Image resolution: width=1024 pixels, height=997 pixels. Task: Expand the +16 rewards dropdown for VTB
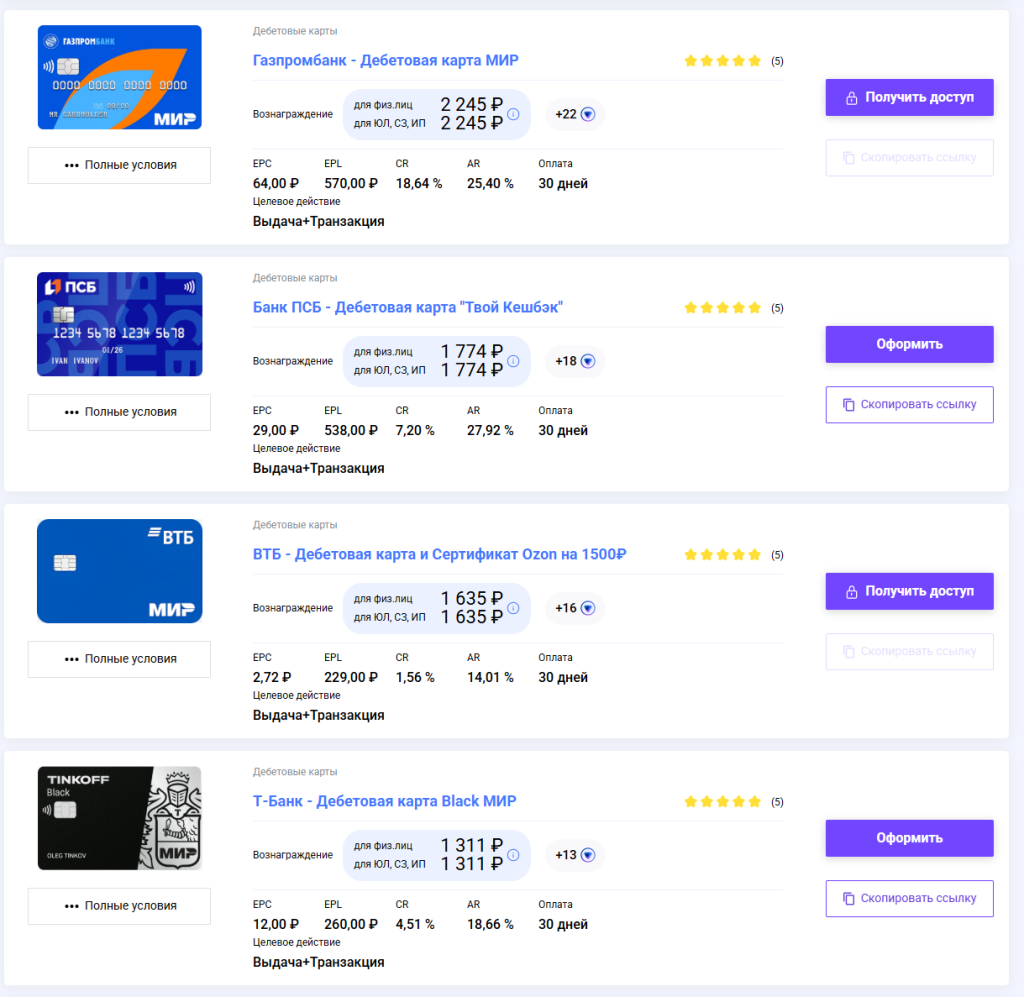click(576, 608)
